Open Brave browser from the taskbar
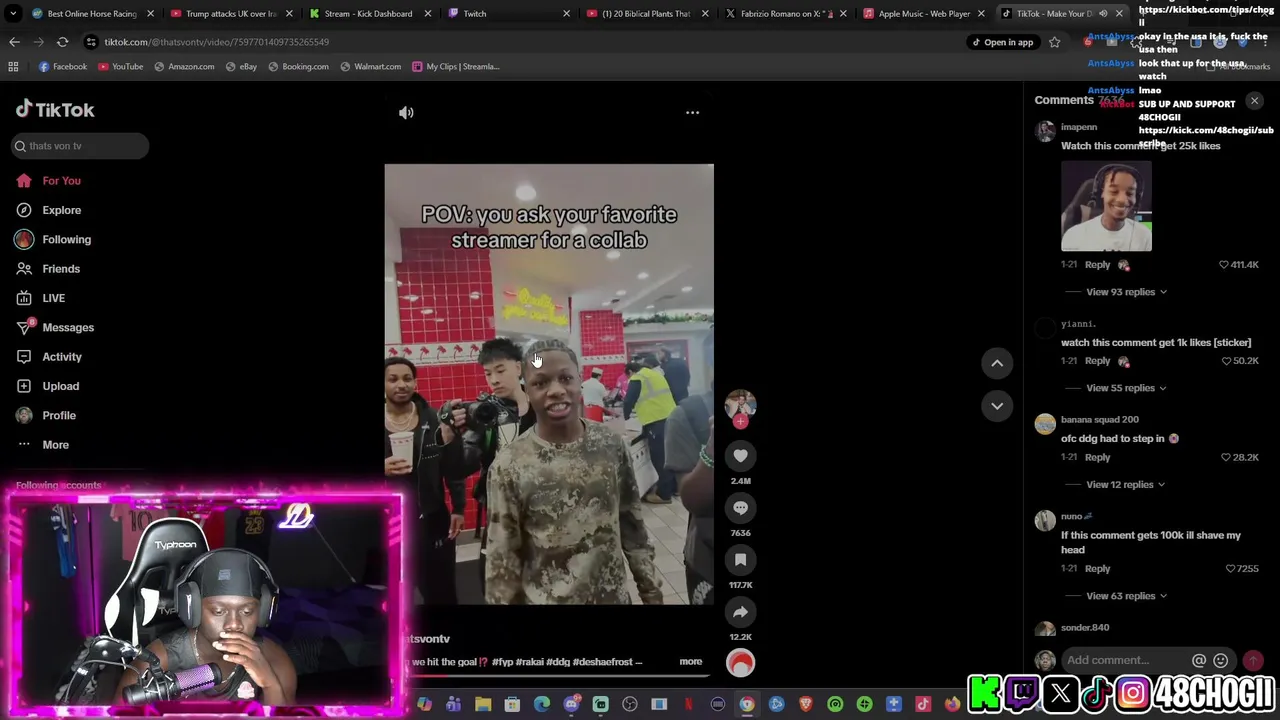 point(805,705)
